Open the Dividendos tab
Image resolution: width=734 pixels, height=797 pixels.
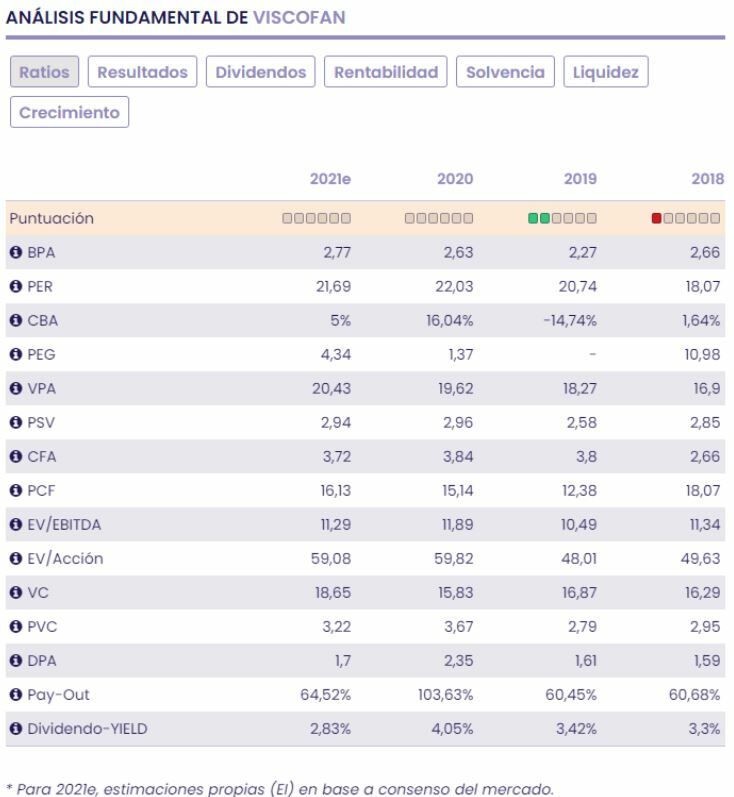tap(262, 72)
